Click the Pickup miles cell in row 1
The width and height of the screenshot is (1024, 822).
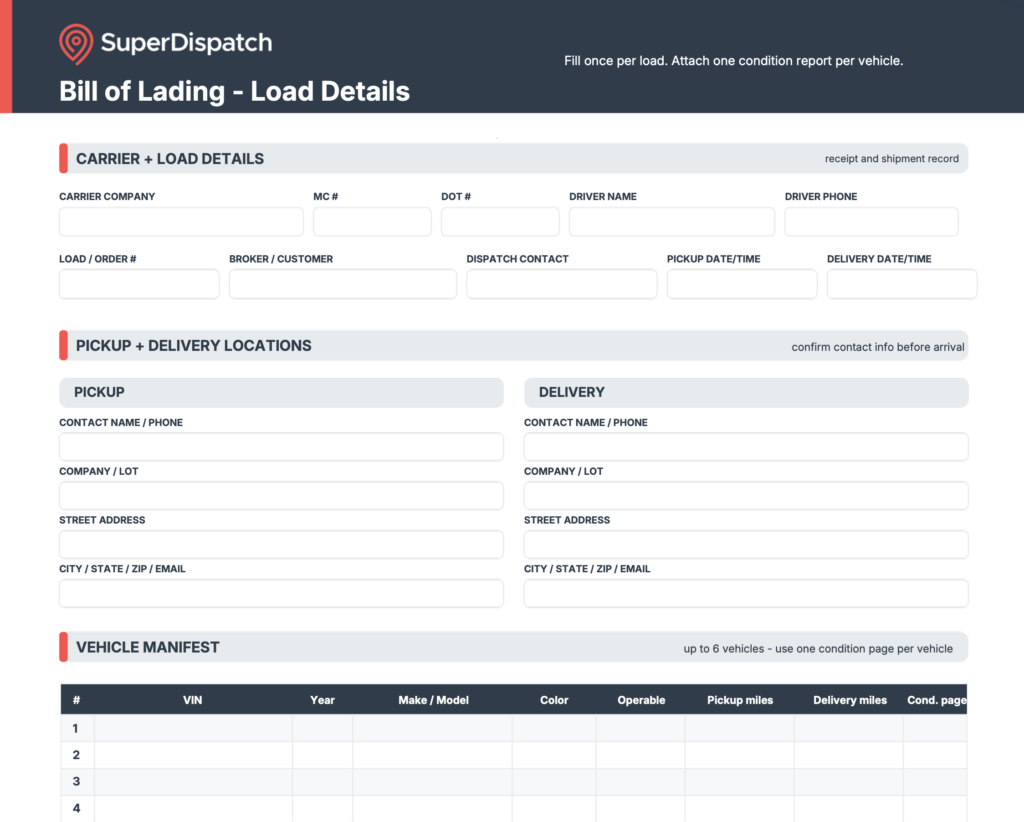click(x=740, y=728)
